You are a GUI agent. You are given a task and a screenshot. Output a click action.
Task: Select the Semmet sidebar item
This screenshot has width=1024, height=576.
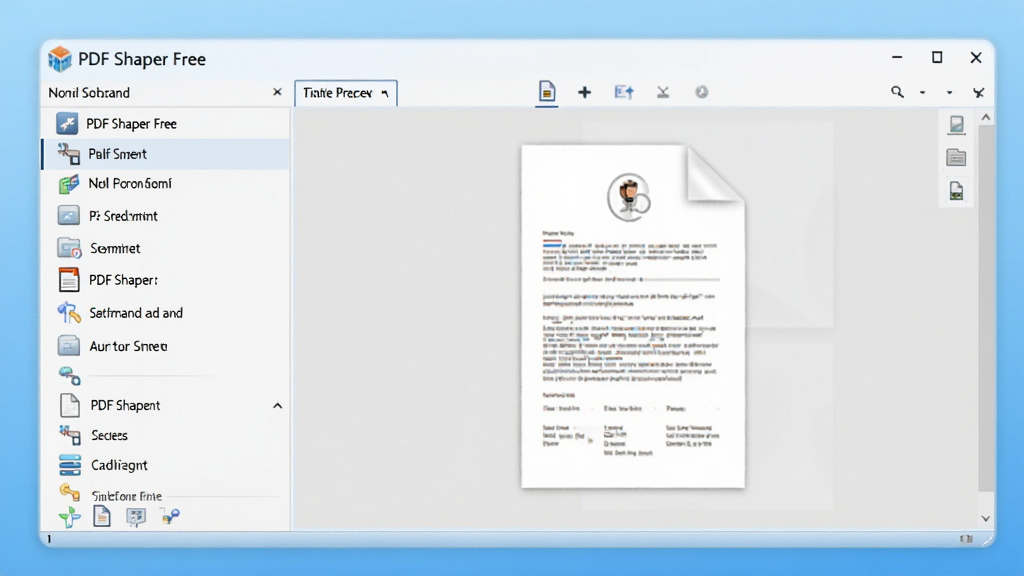coord(166,248)
